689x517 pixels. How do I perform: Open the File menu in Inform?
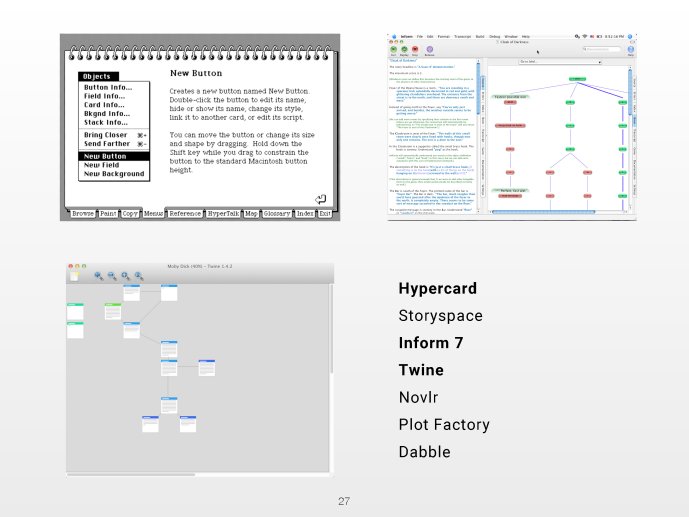click(x=420, y=36)
